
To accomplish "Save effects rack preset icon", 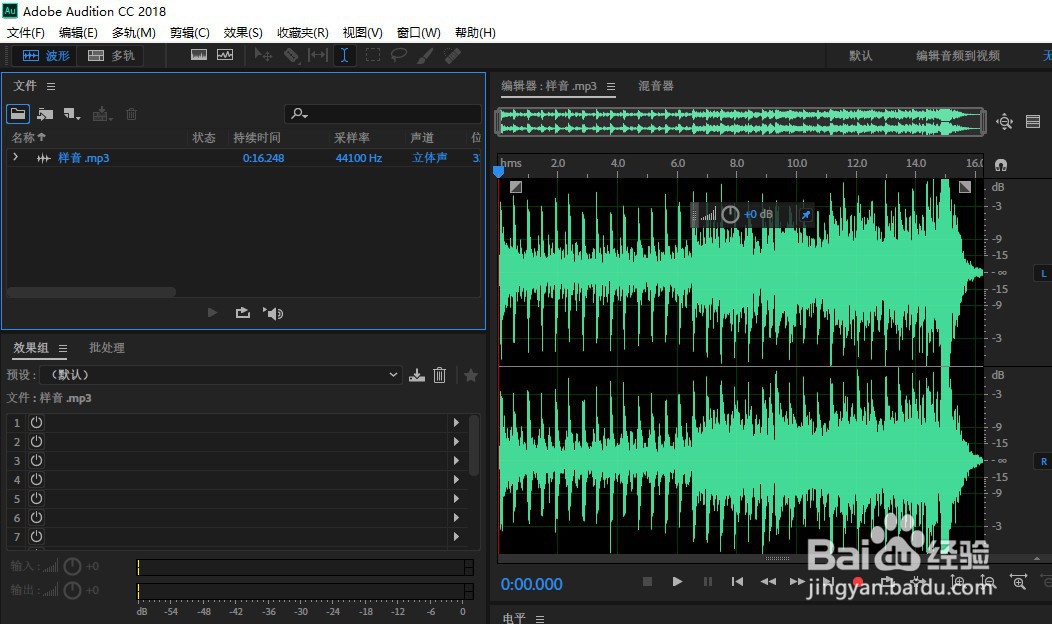I will [417, 375].
